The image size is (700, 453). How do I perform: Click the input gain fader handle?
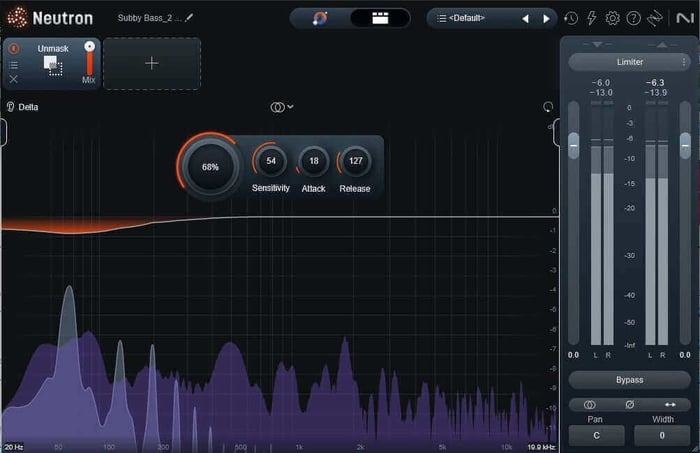574,145
